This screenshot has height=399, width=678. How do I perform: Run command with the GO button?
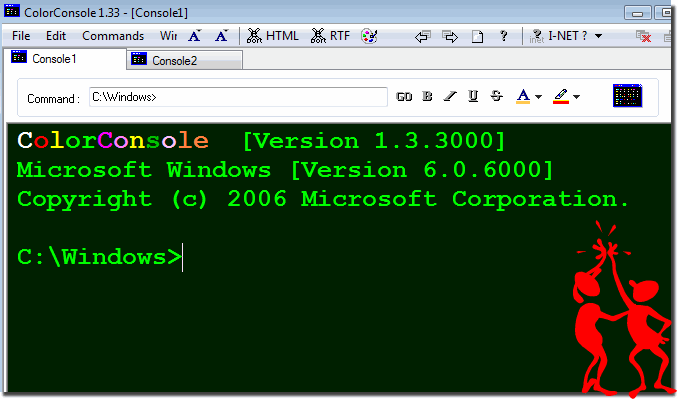coord(404,97)
